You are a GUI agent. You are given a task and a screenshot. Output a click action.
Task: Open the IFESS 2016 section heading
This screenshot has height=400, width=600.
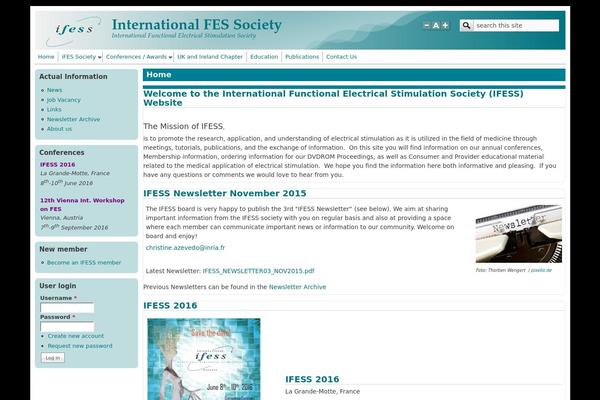tap(170, 305)
